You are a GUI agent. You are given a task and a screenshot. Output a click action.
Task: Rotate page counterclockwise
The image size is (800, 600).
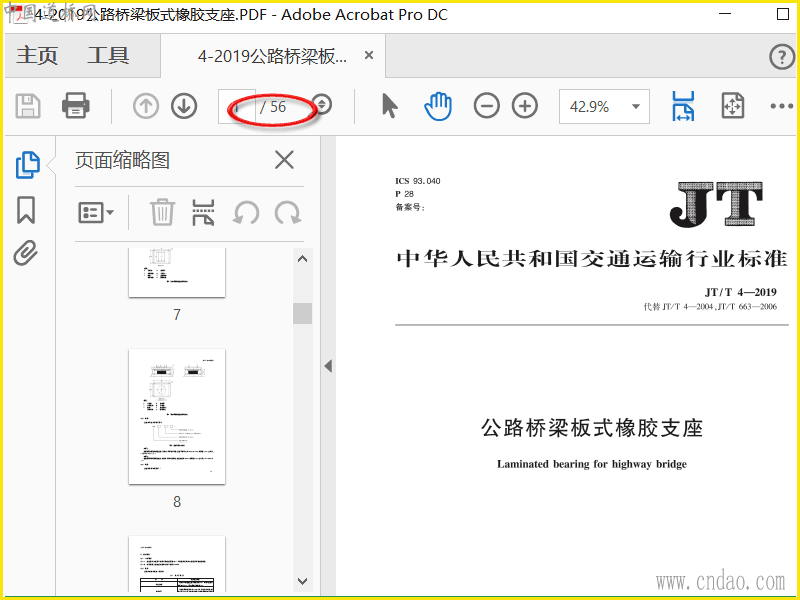point(246,212)
